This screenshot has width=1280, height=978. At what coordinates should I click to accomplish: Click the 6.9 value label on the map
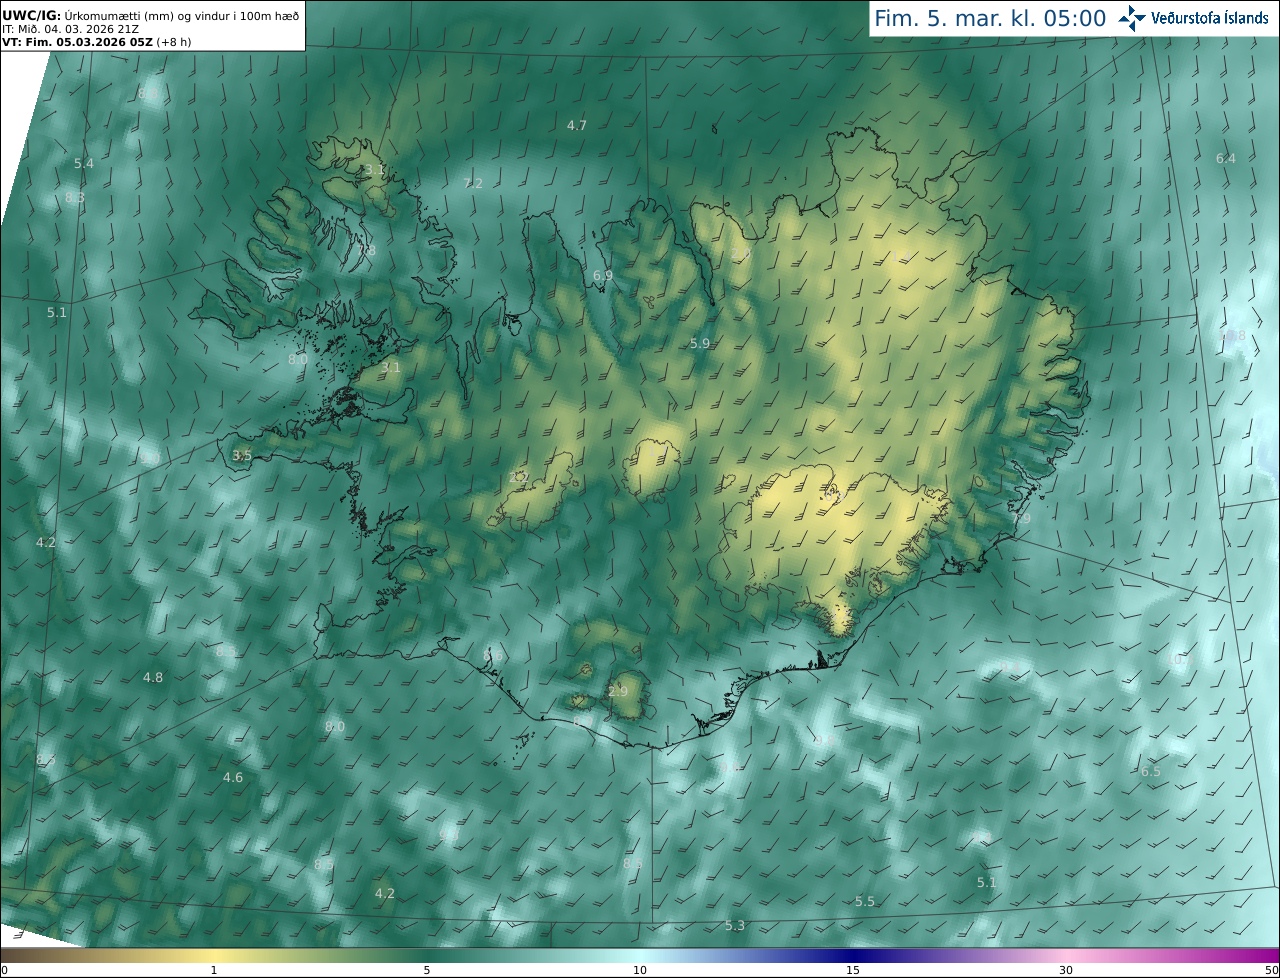603,275
